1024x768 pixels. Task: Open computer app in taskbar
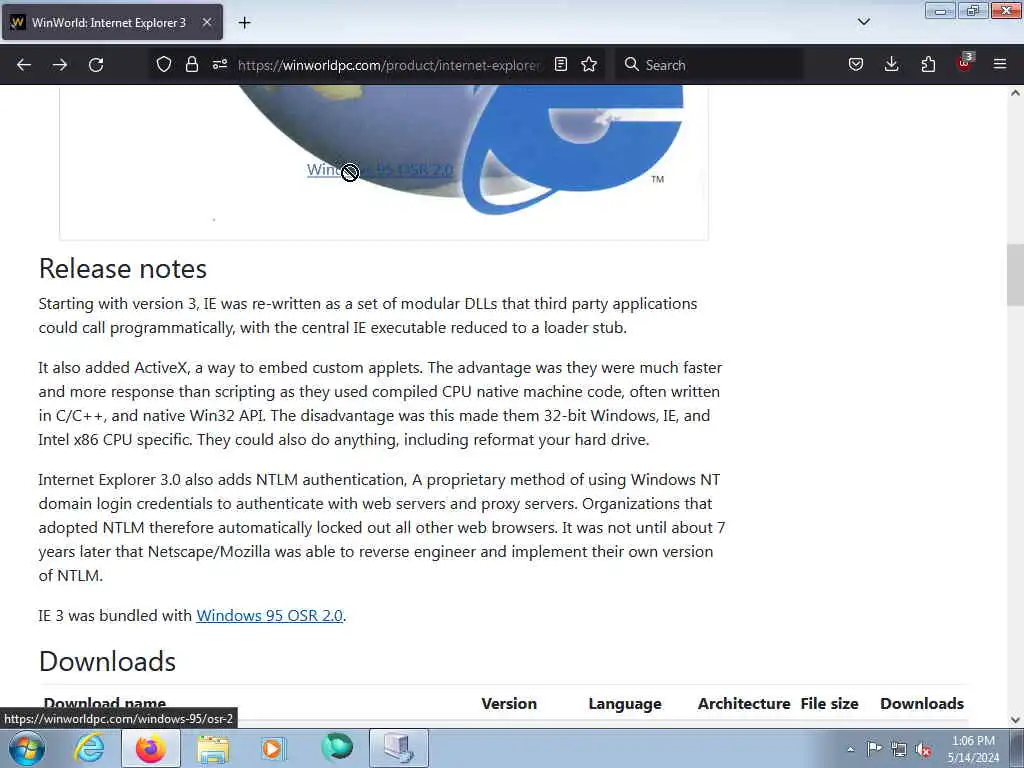[399, 748]
